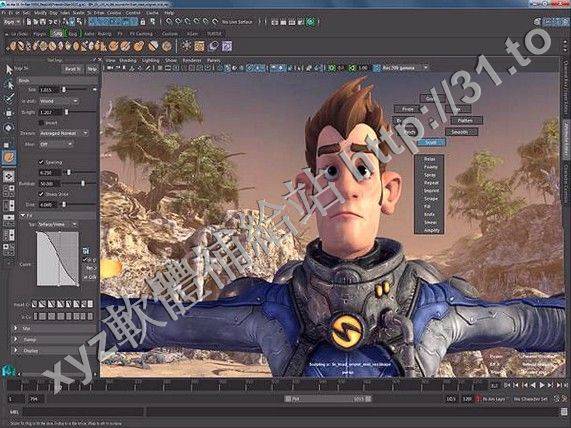Viewport: 571px width, 428px height.
Task: Pick the Paint Selection brush tool
Action: pyautogui.click(x=9, y=98)
